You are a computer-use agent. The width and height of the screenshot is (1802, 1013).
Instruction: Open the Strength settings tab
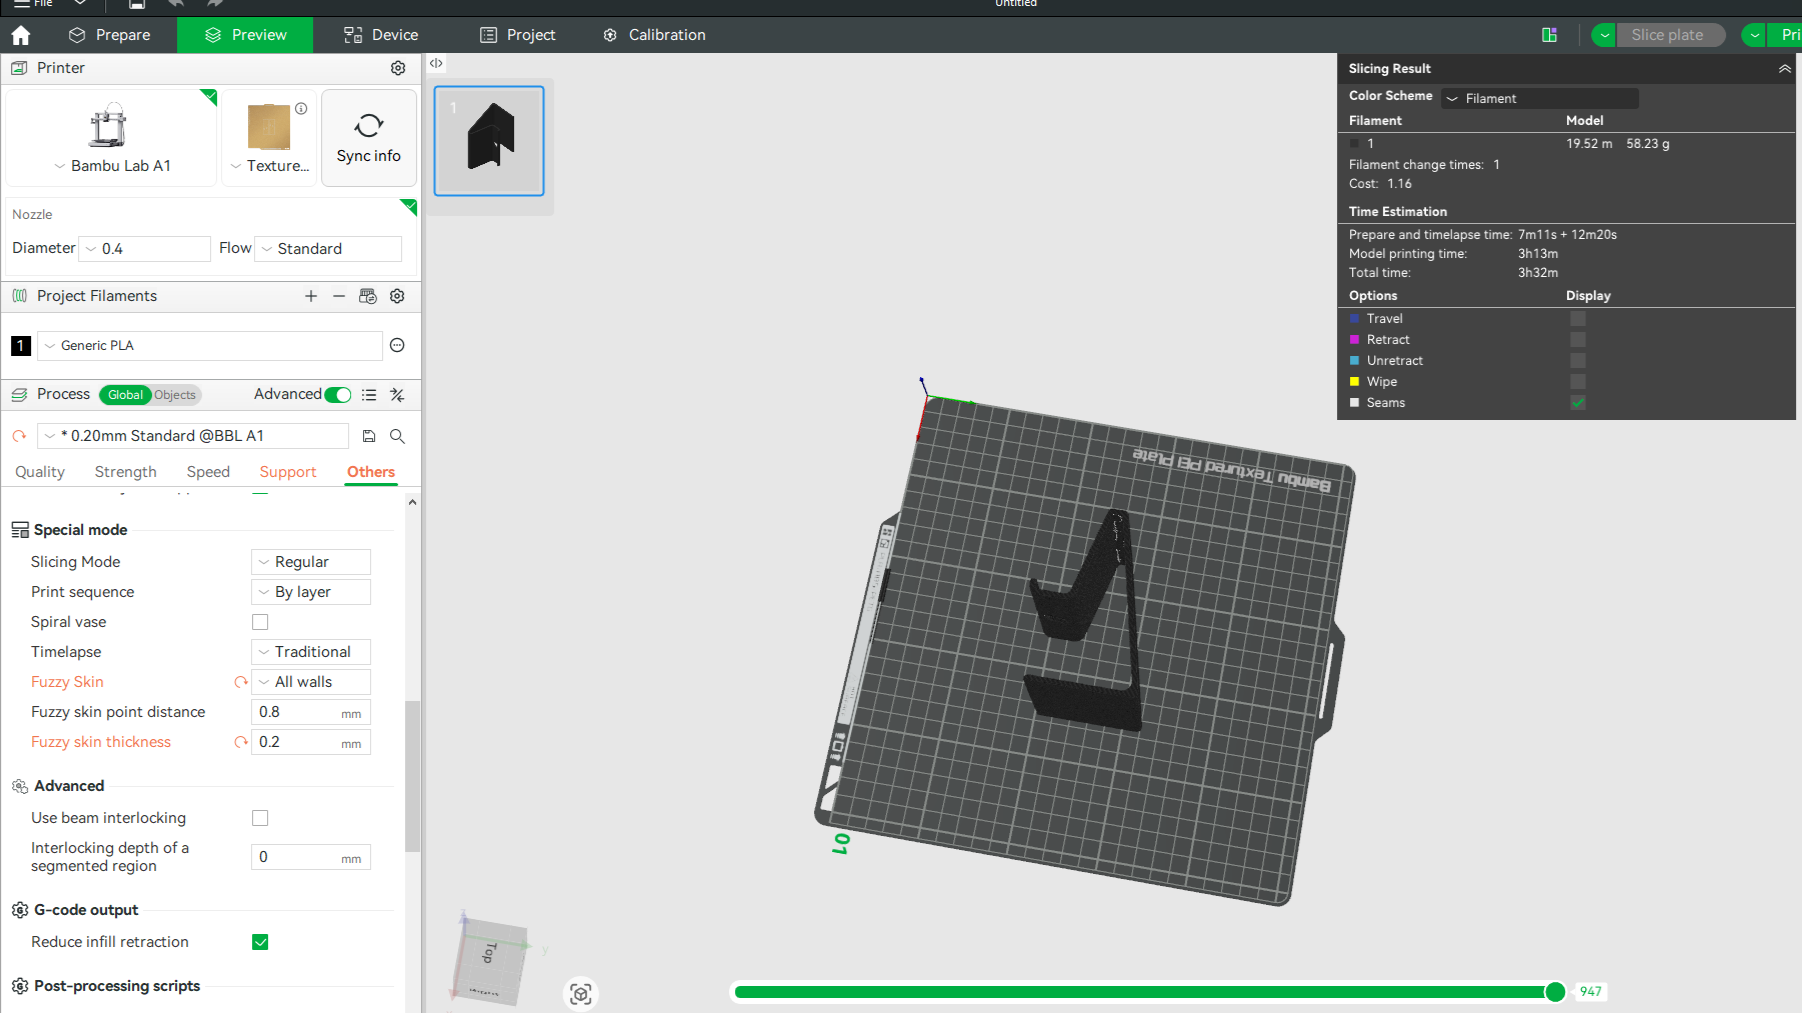[x=126, y=472]
